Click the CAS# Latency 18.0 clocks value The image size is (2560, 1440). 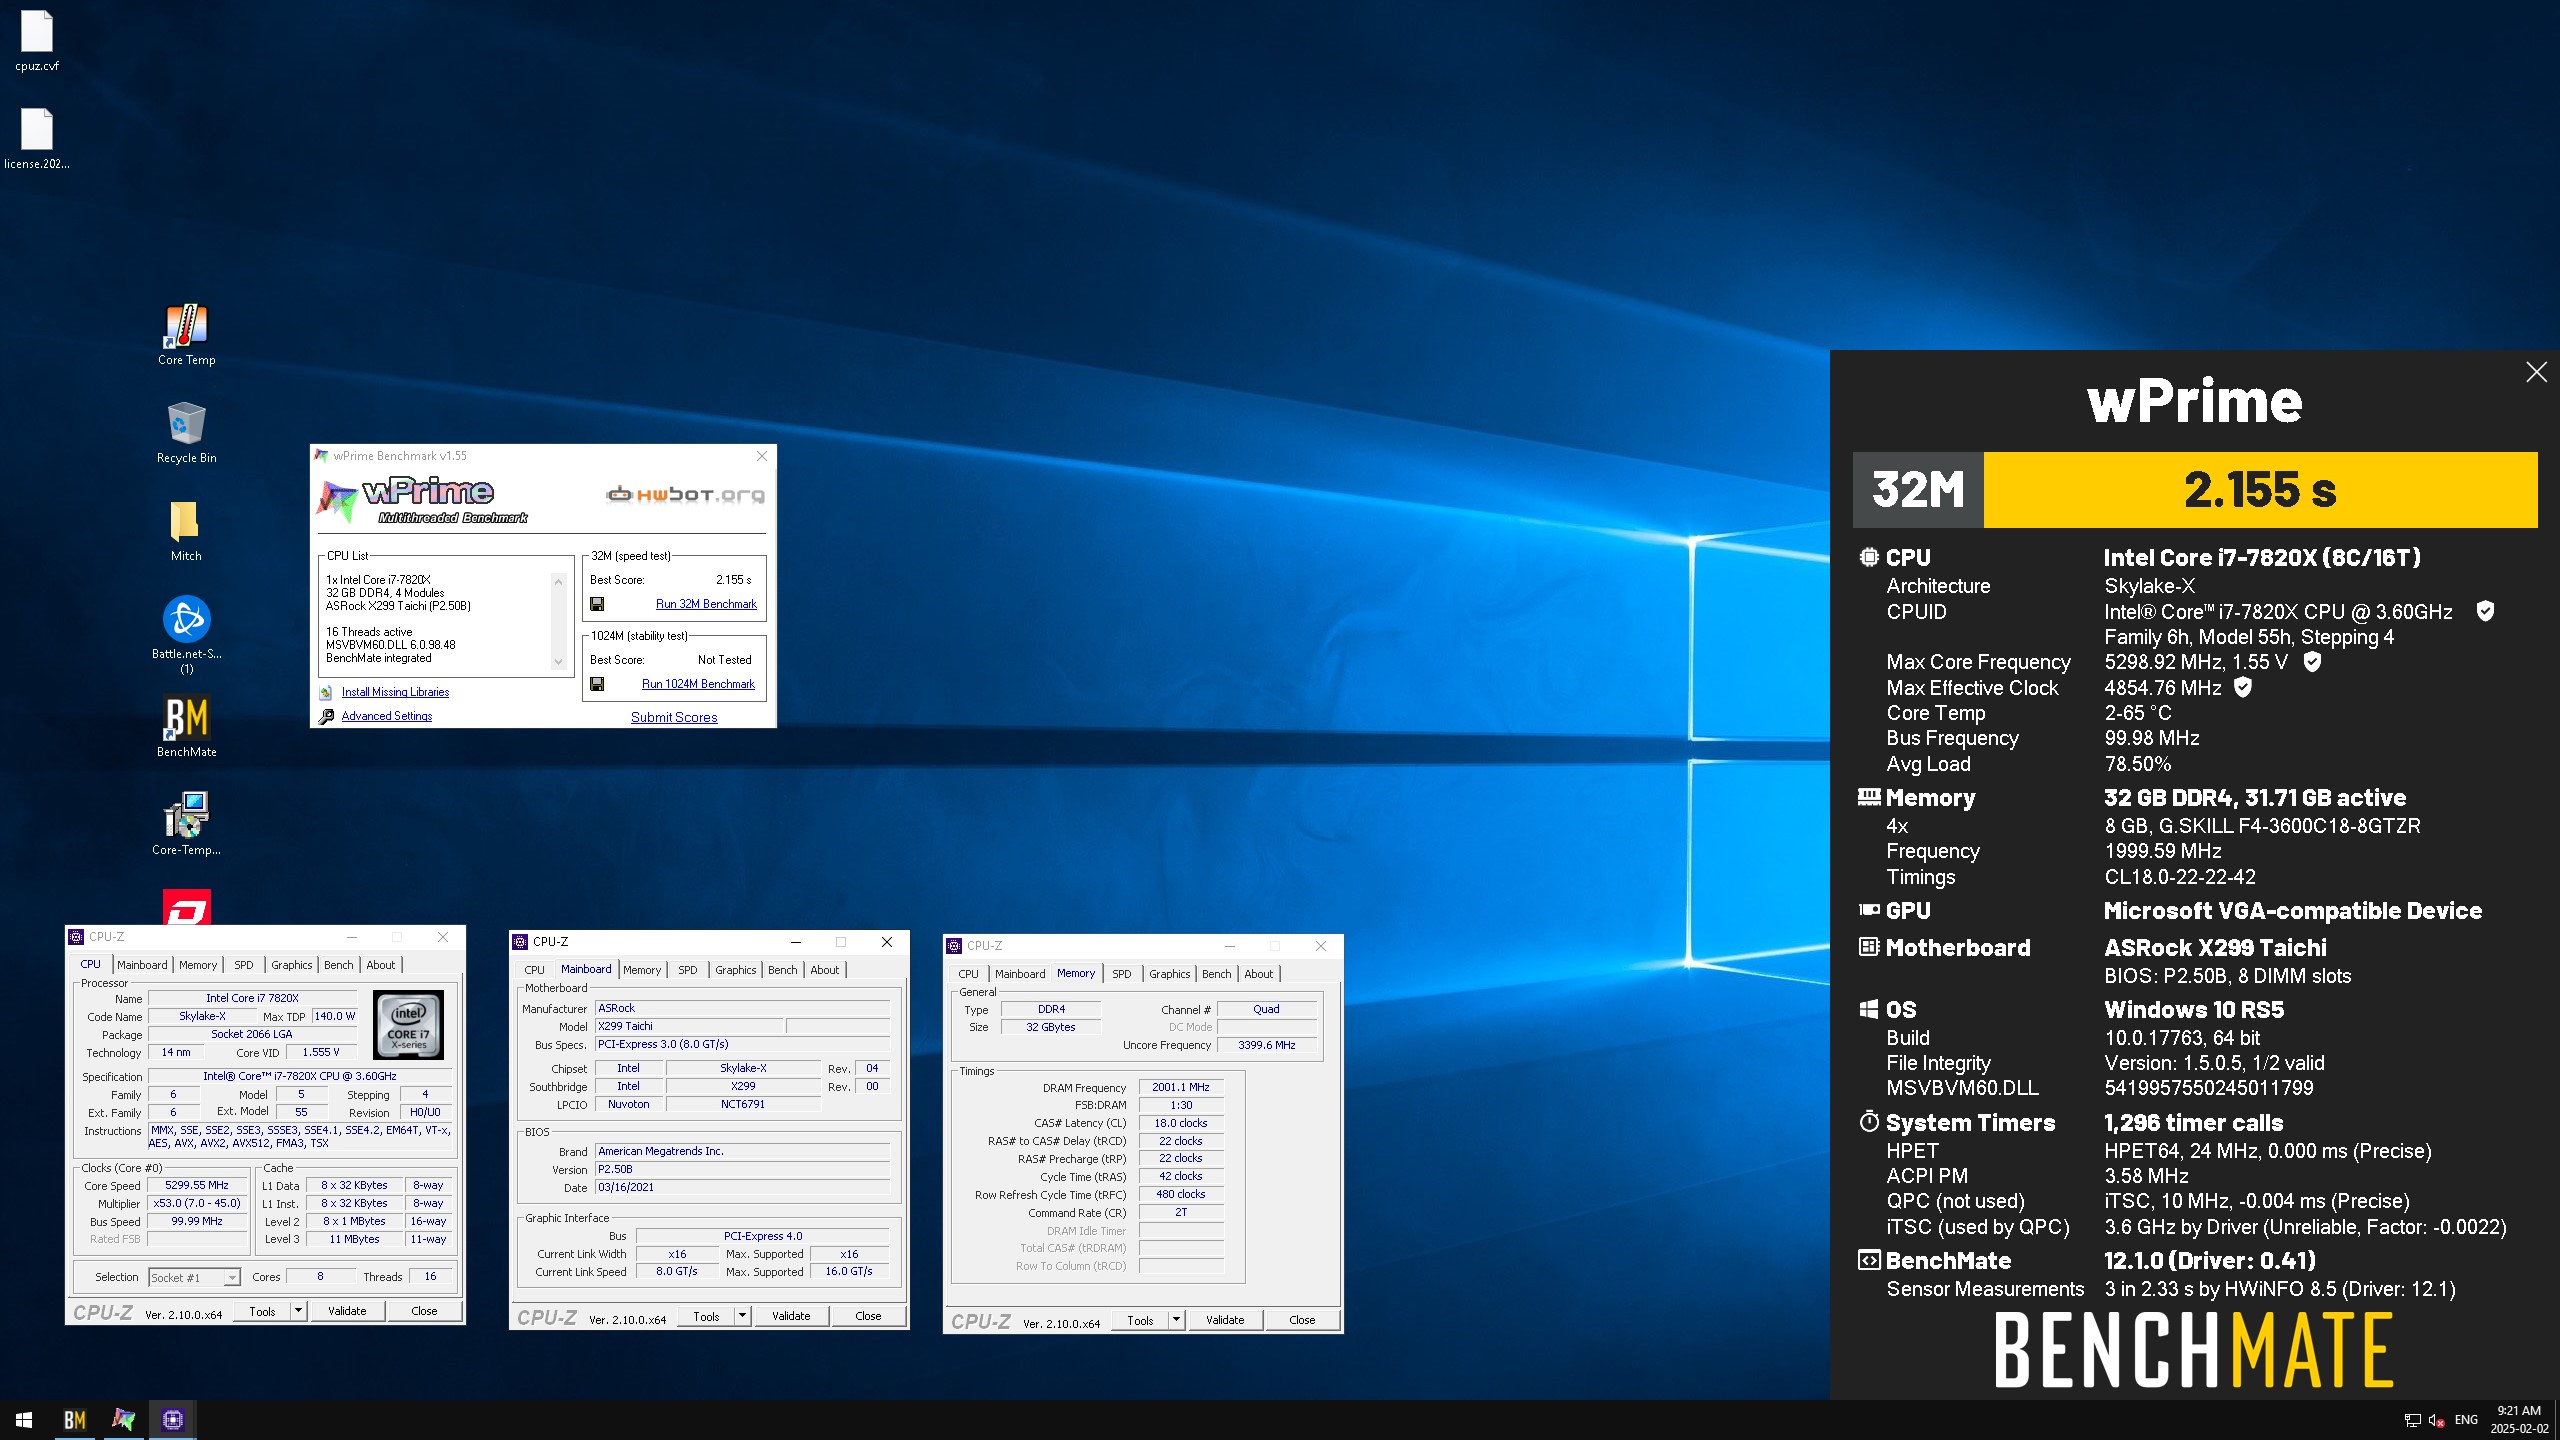1181,1123
